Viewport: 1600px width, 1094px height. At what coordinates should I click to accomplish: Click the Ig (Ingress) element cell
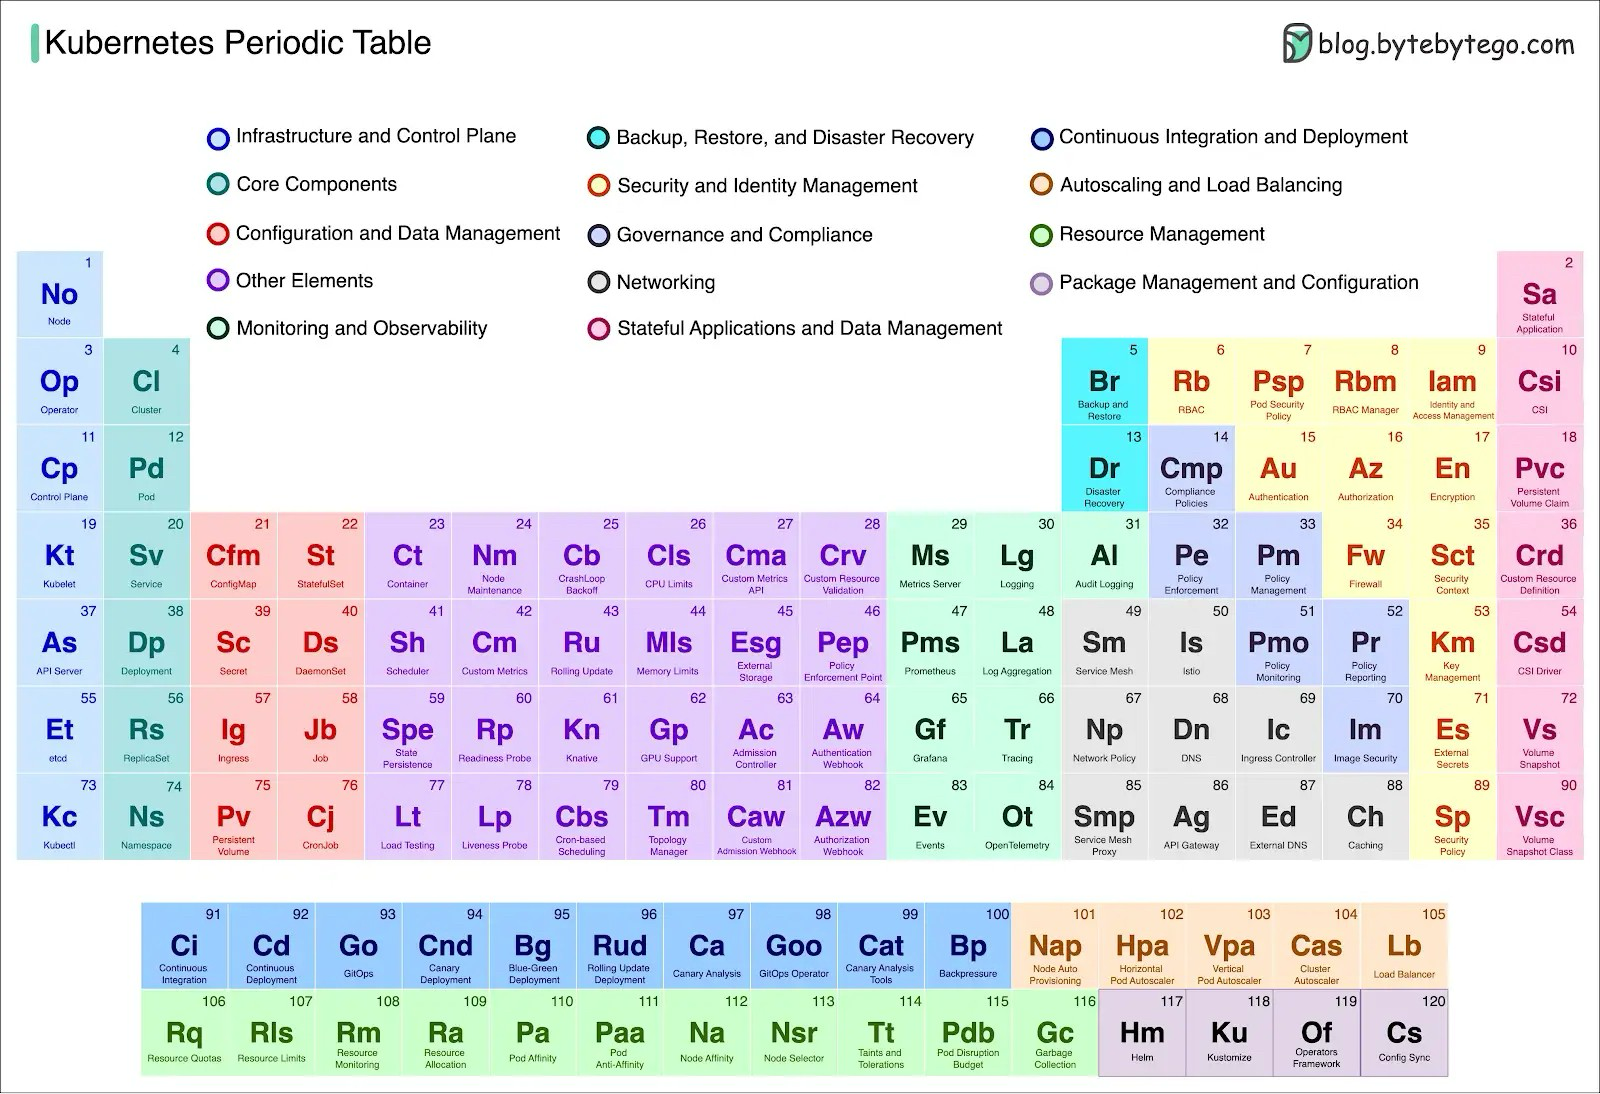(x=234, y=729)
